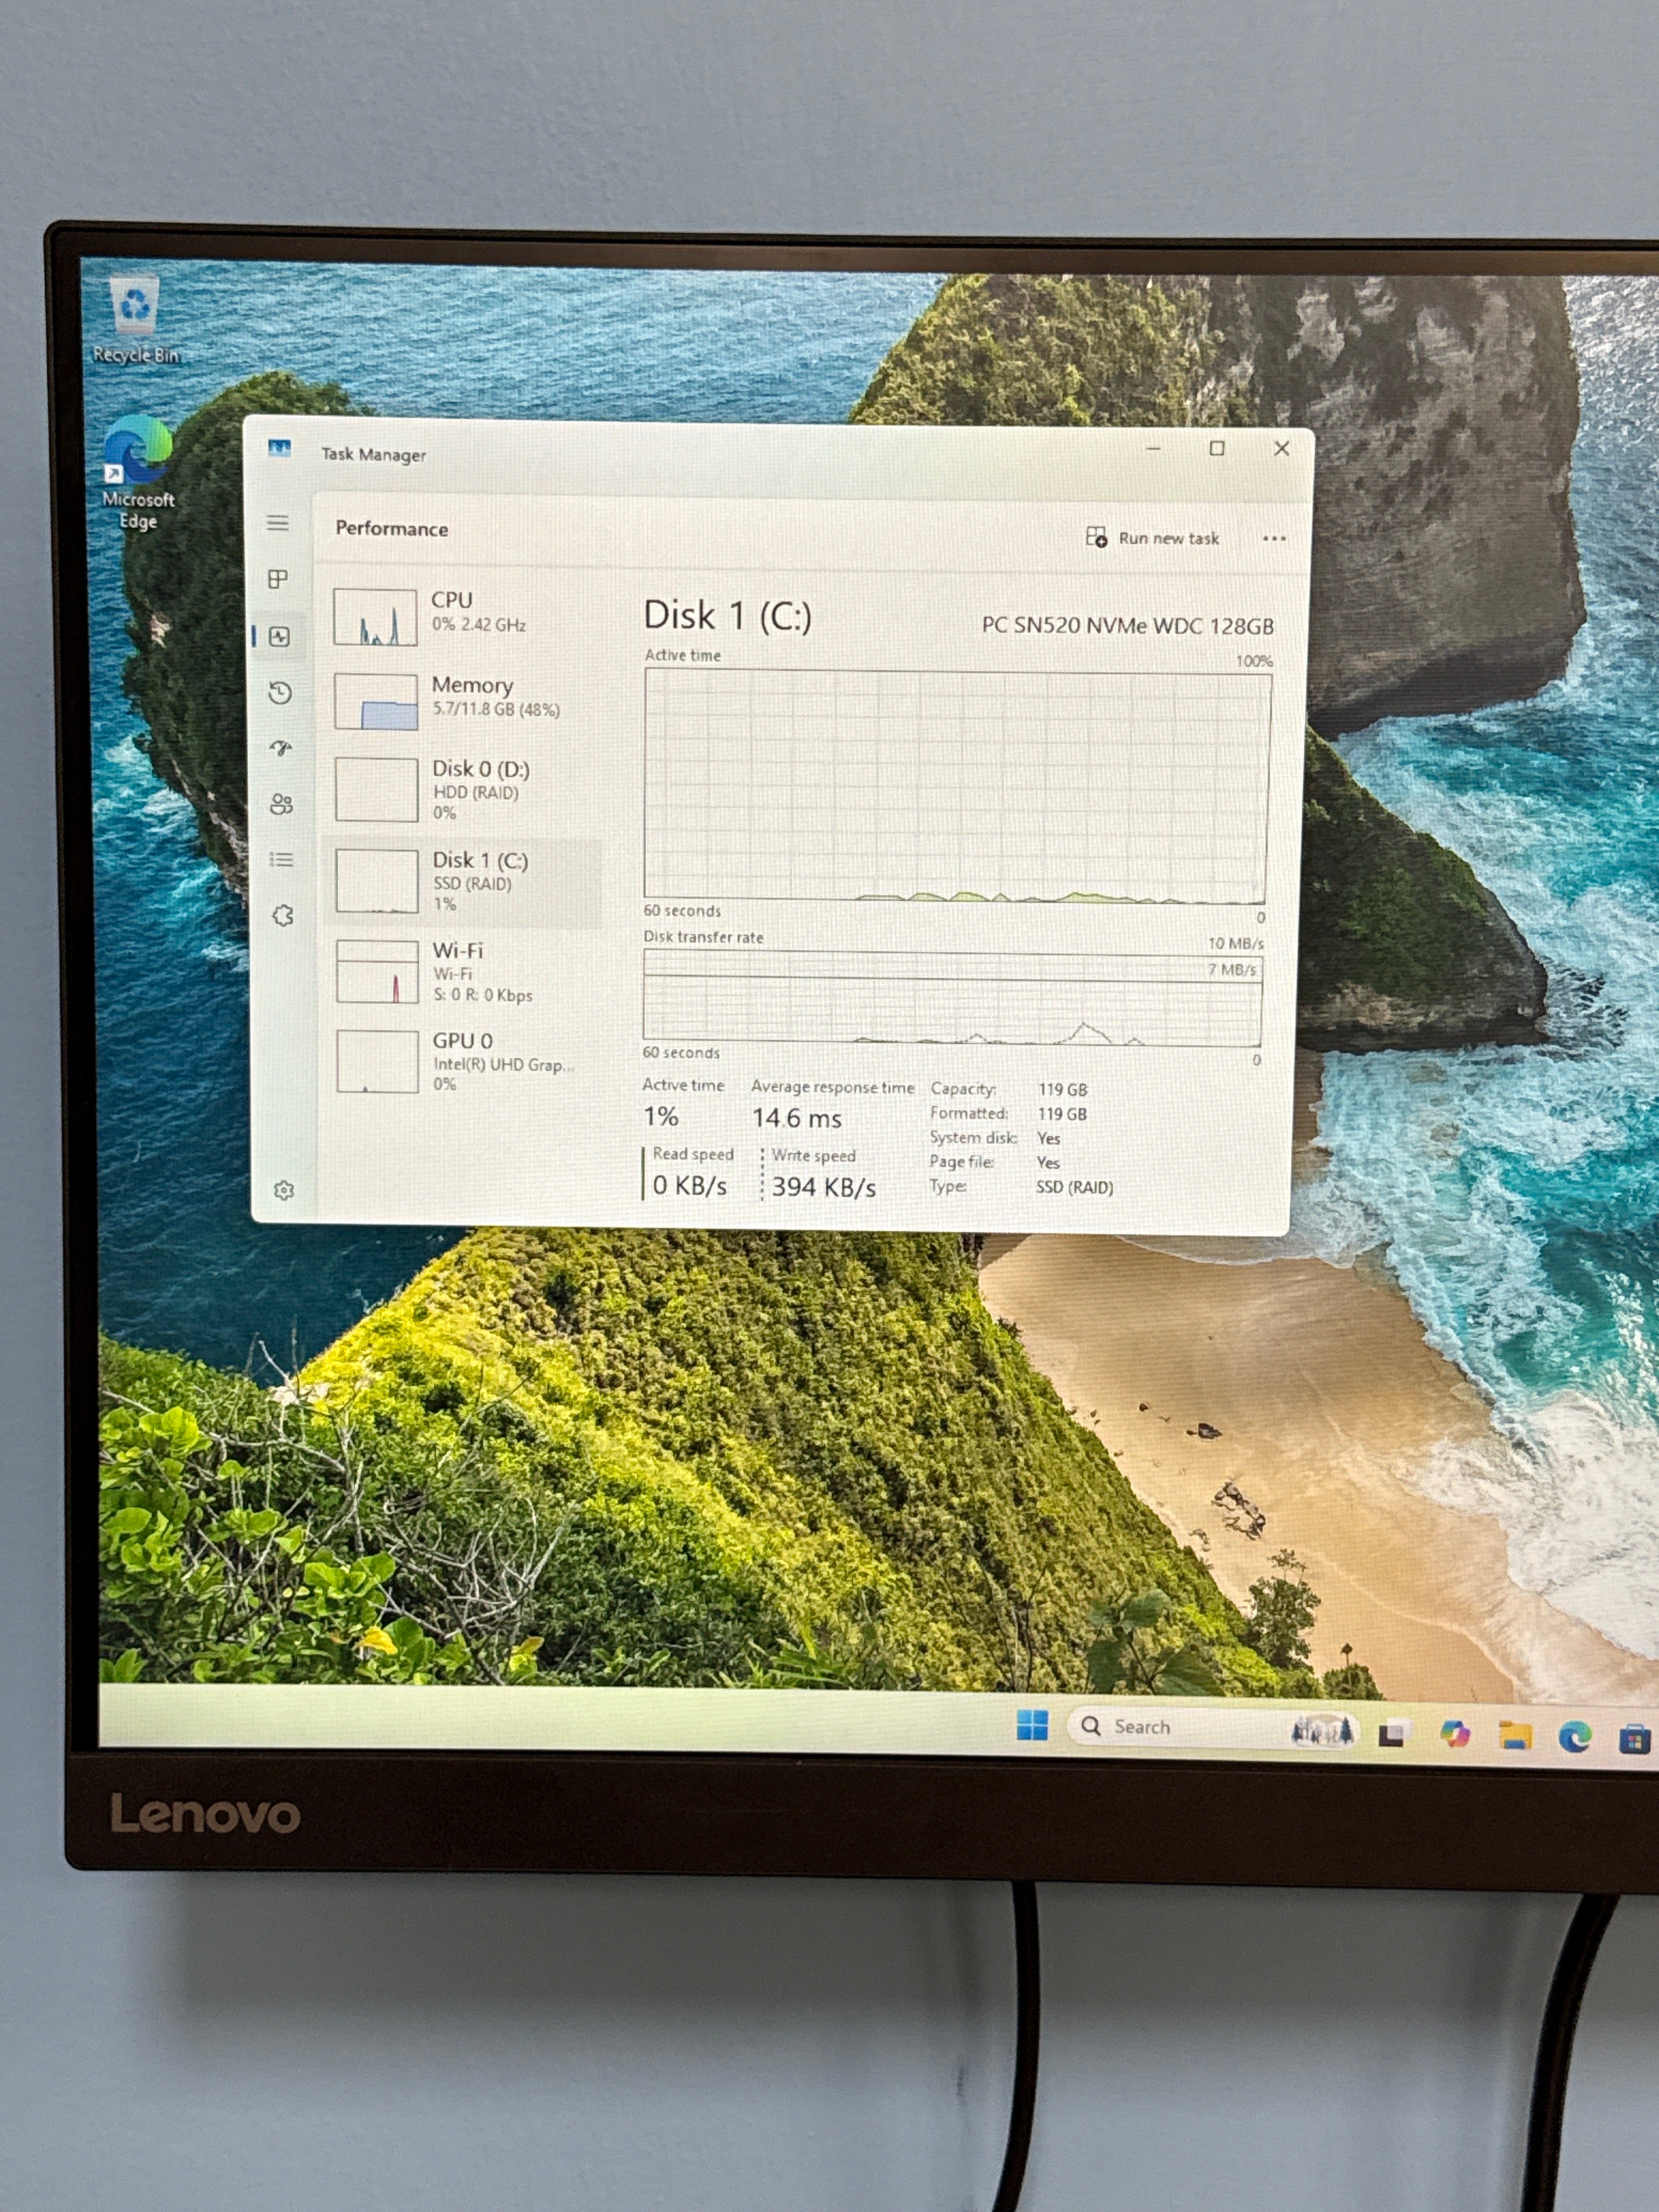Open the Windows Start button
The image size is (1659, 2212).
tap(1032, 1725)
